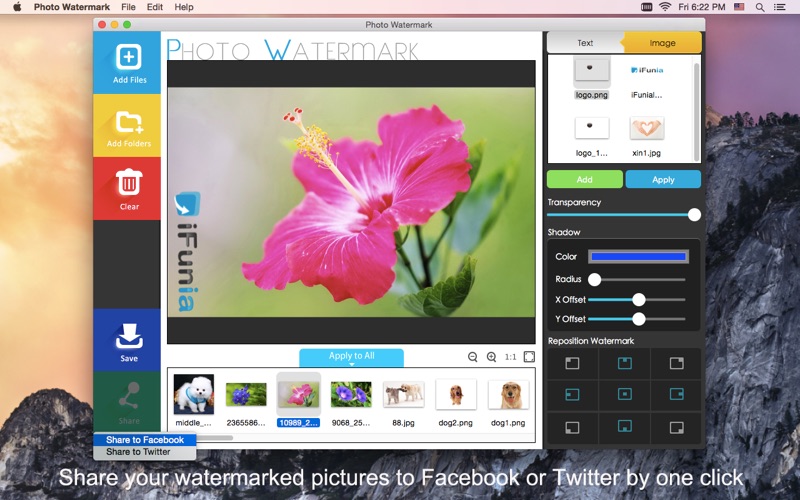
Task: Open the Help menu
Action: pos(184,7)
